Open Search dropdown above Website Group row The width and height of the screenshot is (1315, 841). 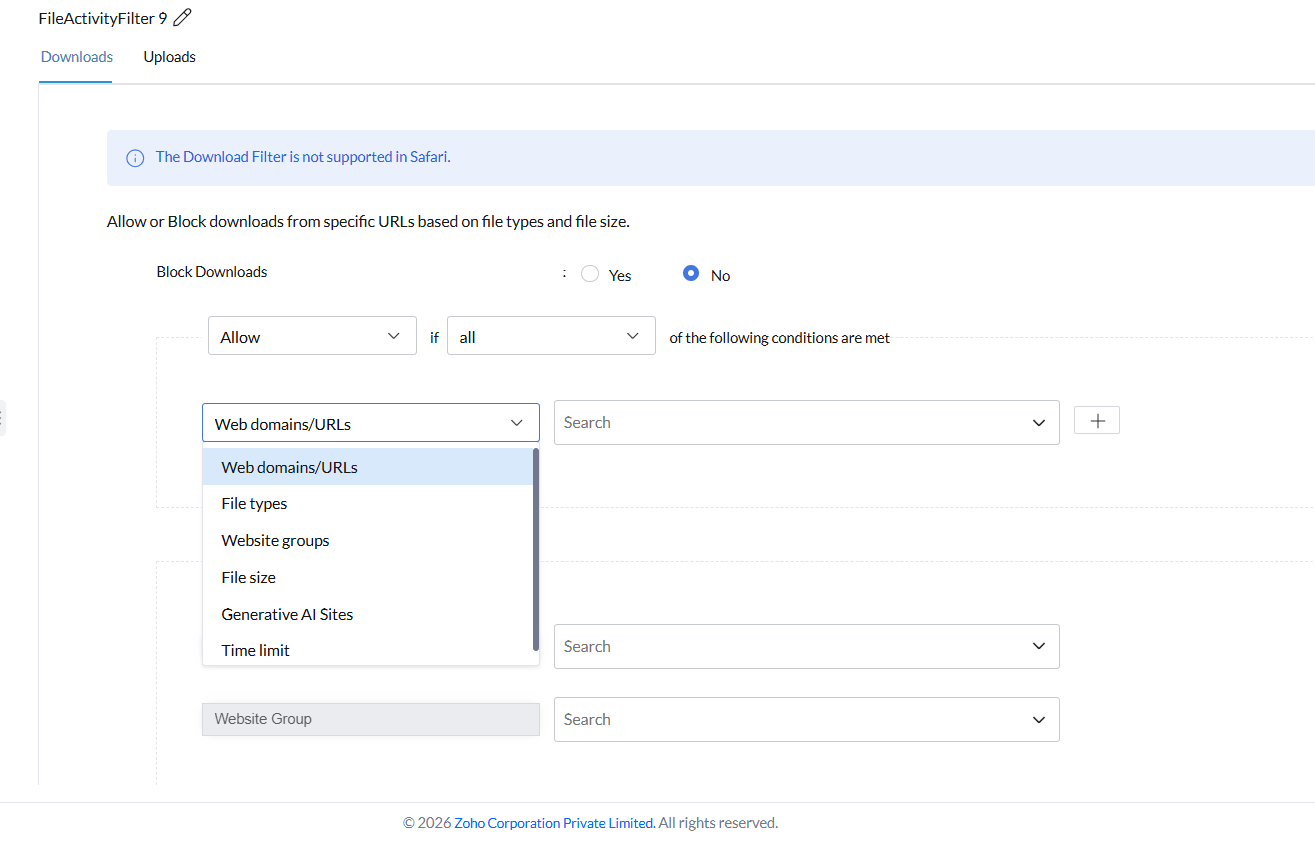tap(806, 646)
